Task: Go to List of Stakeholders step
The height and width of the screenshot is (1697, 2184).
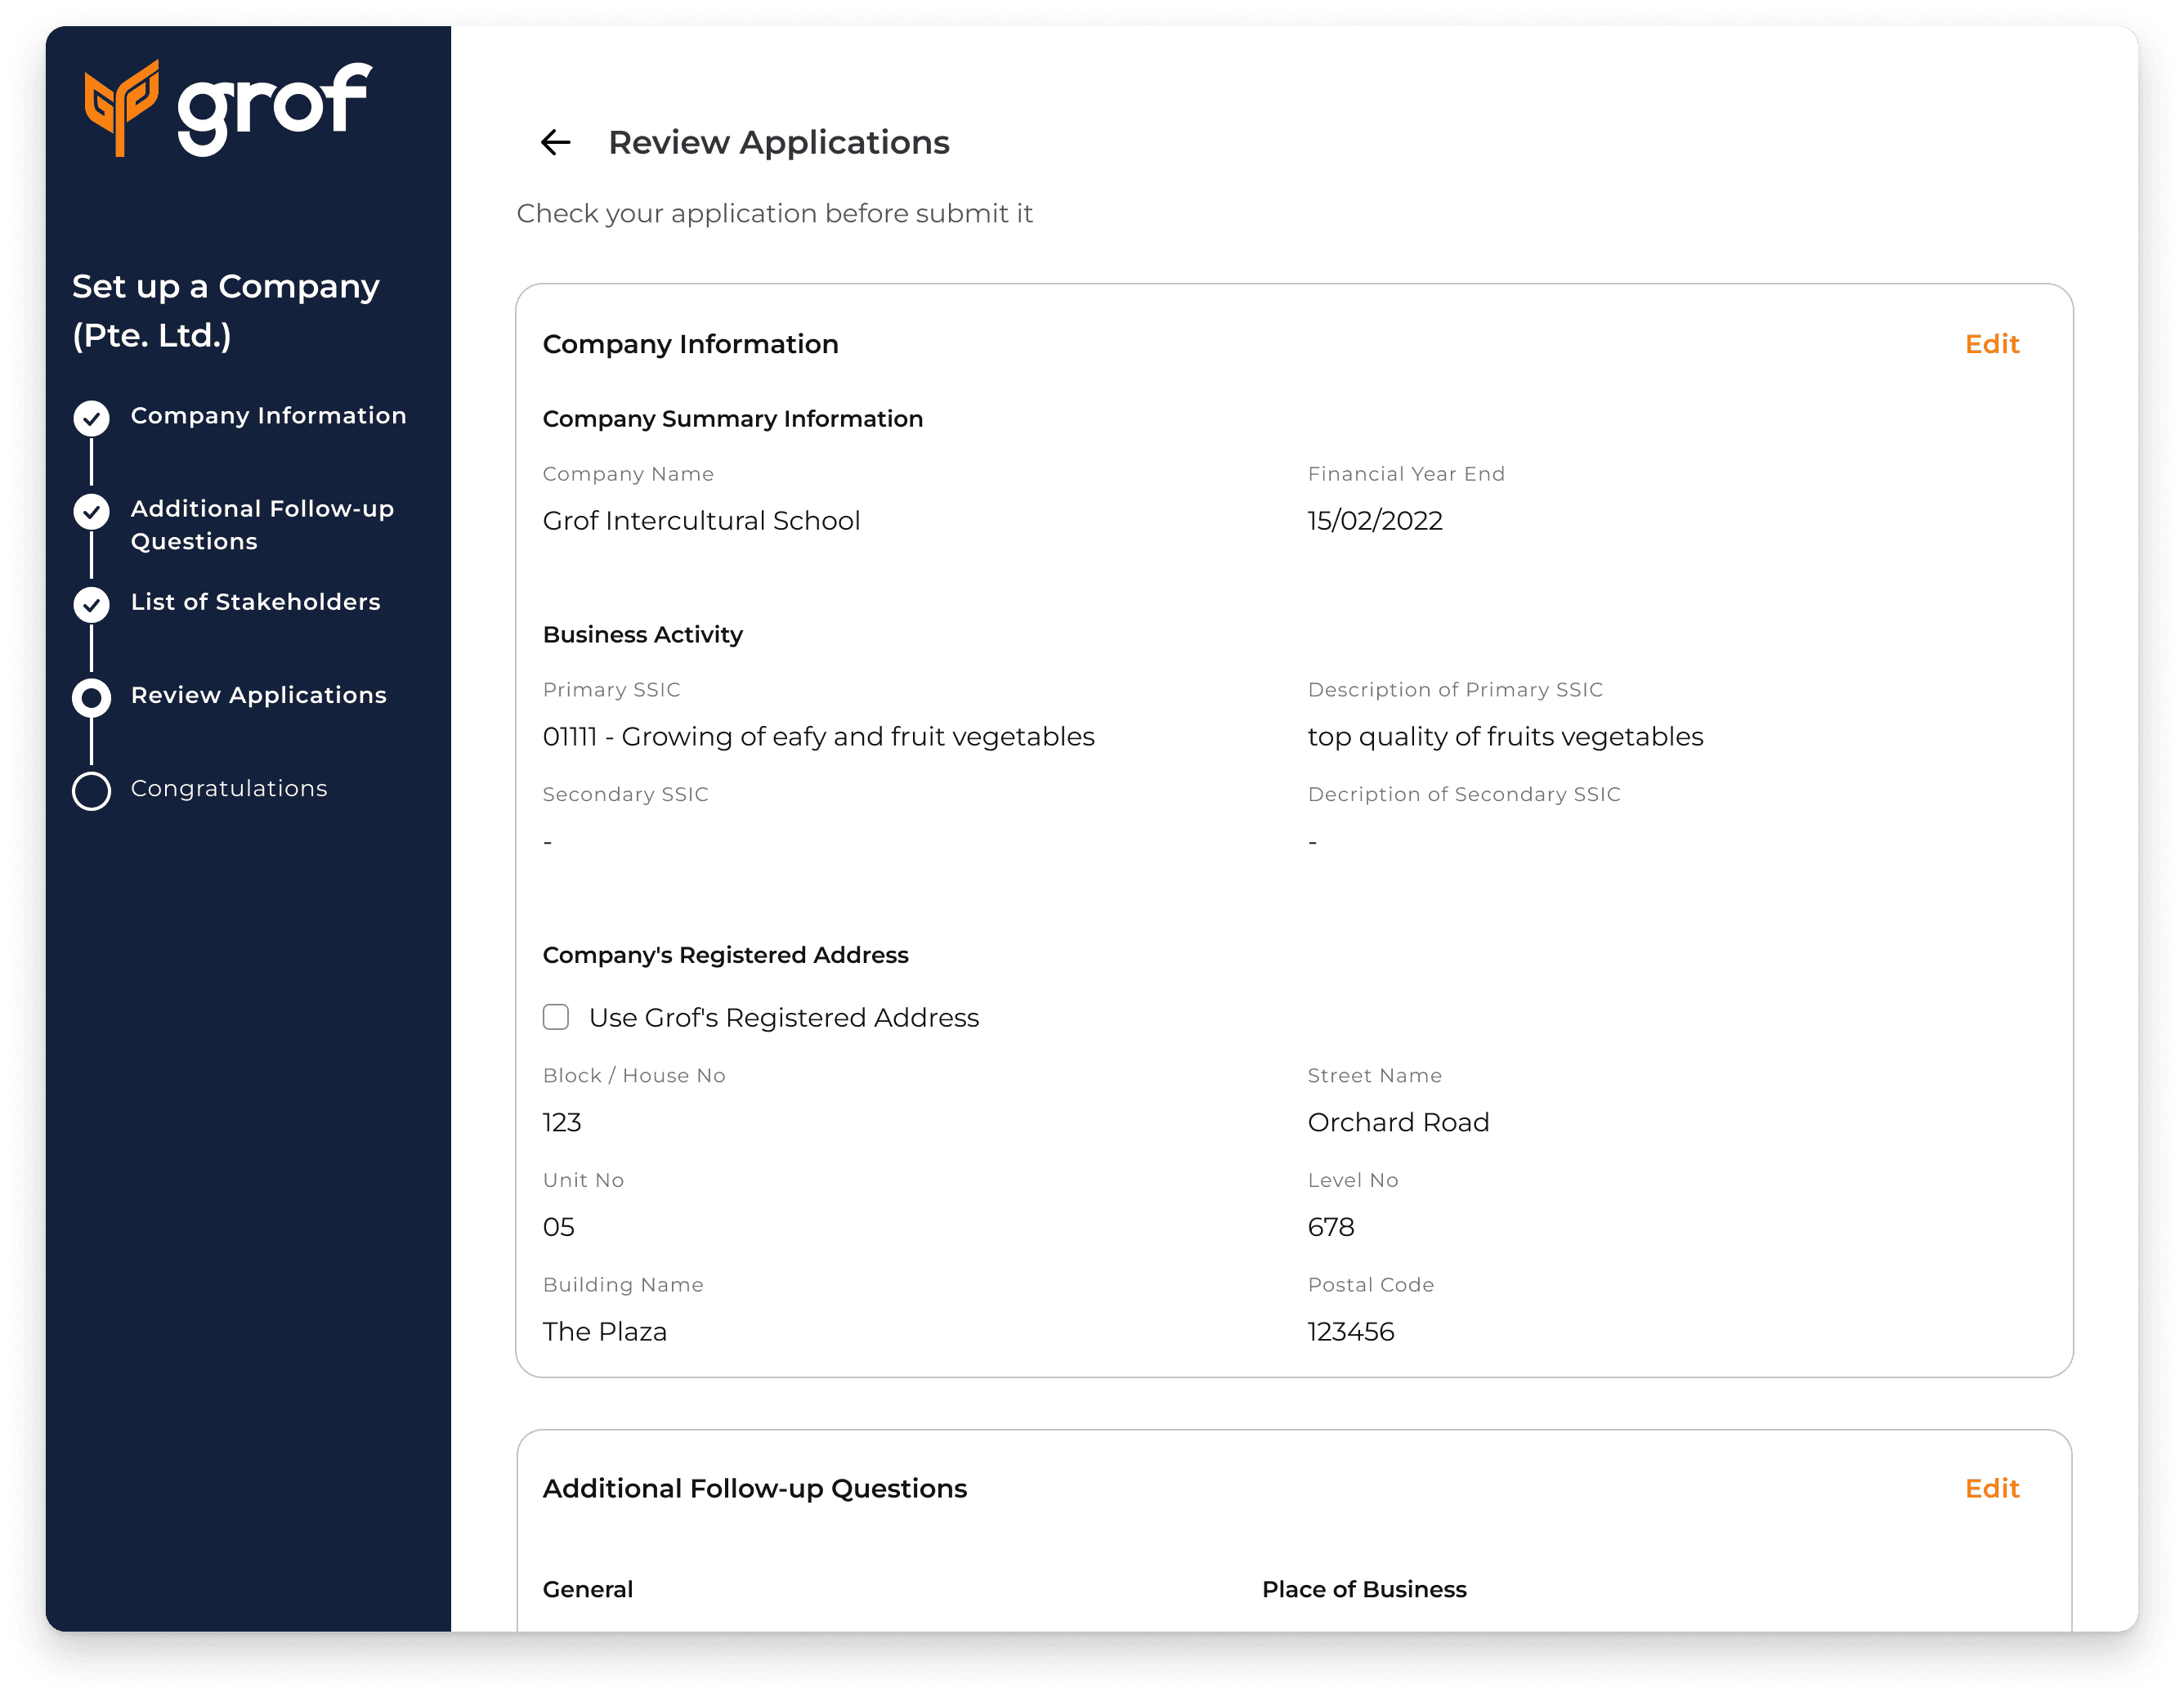Action: pyautogui.click(x=255, y=601)
